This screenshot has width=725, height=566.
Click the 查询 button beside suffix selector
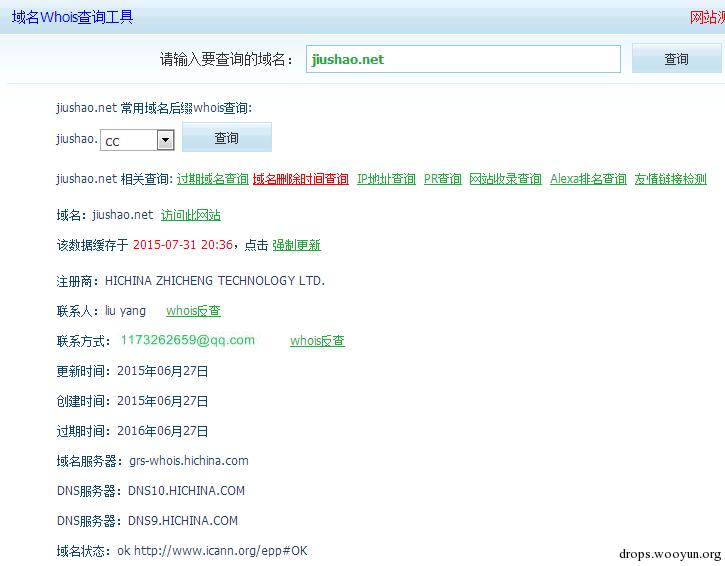[227, 137]
